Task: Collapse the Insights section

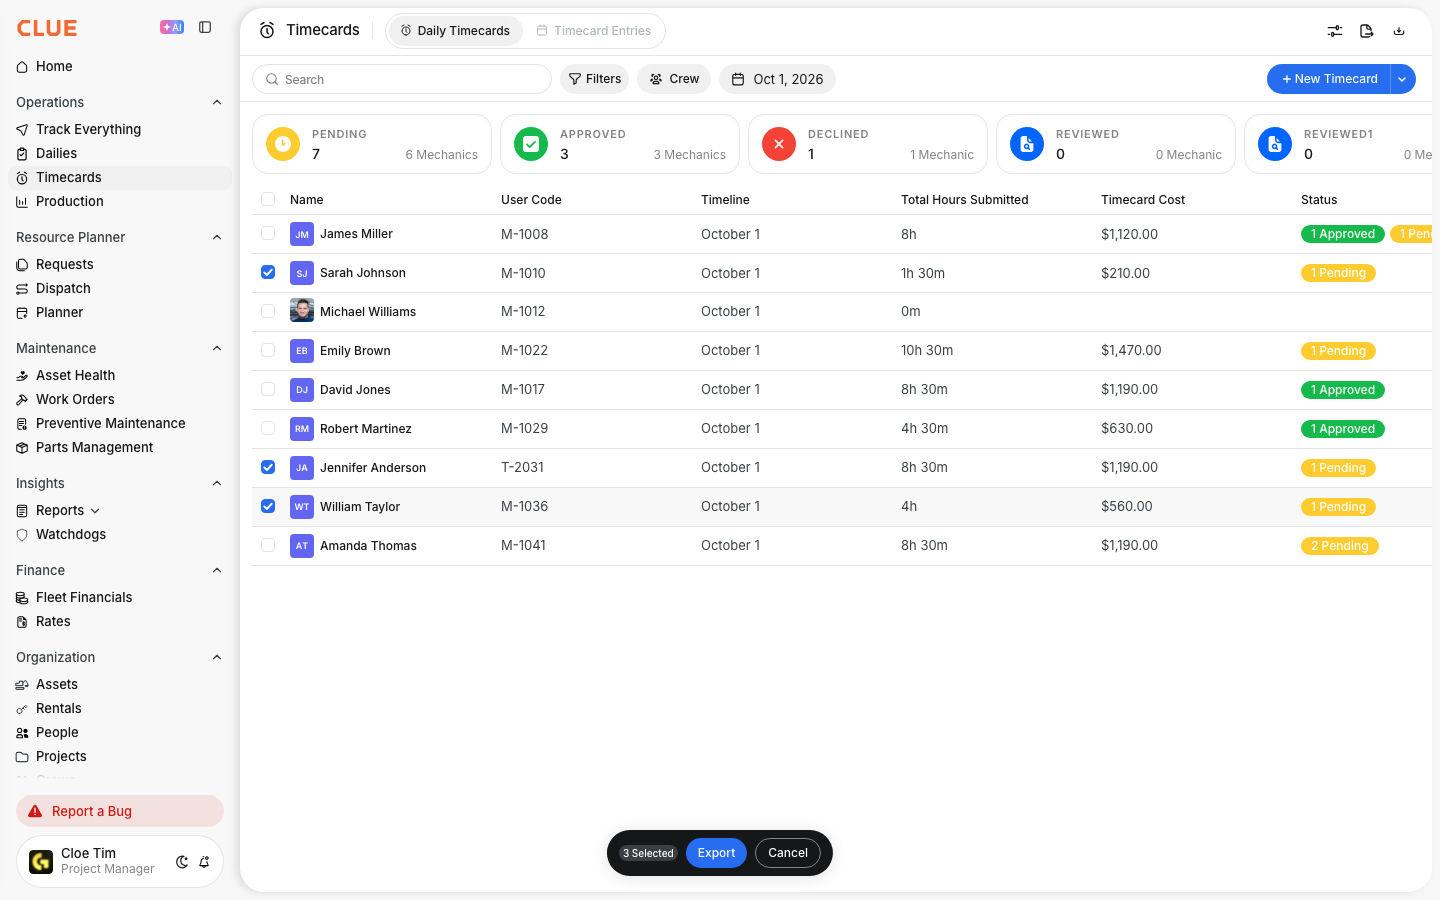Action: [x=217, y=483]
